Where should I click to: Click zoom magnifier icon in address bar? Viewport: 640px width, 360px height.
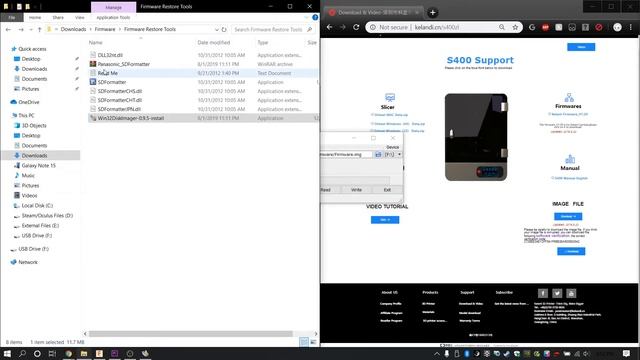(502, 27)
